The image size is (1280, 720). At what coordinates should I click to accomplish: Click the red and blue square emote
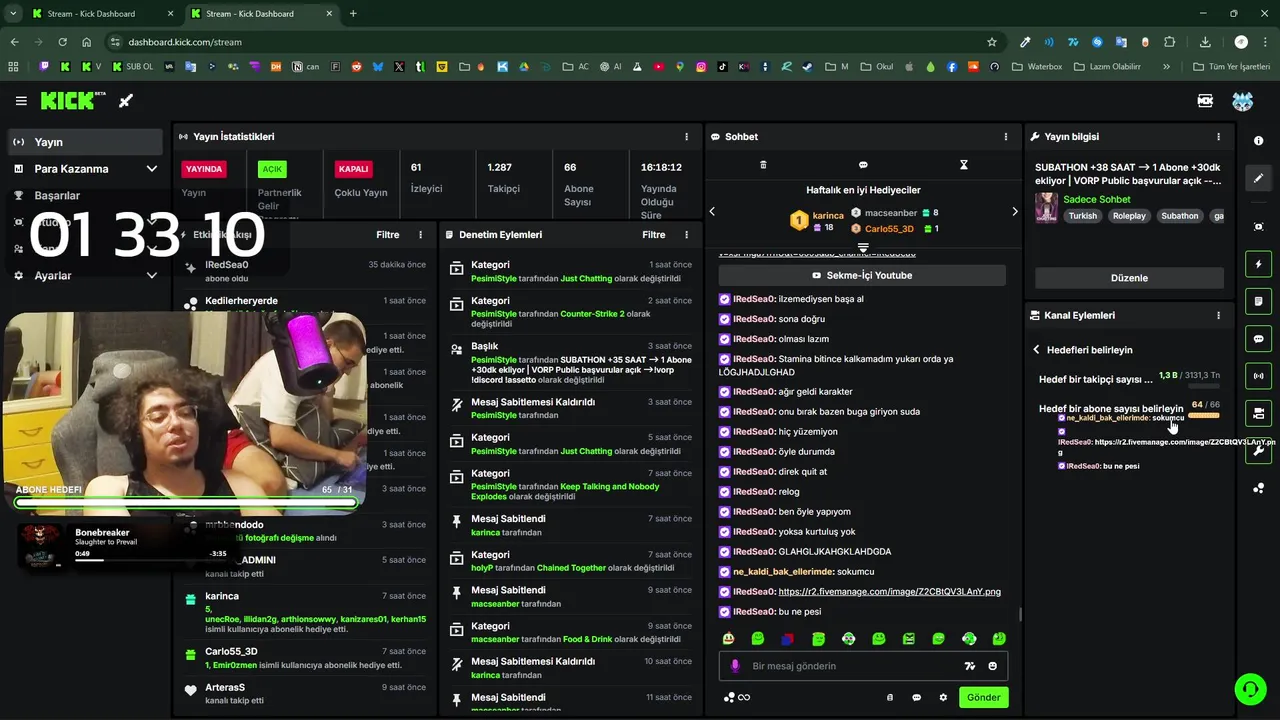(788, 639)
